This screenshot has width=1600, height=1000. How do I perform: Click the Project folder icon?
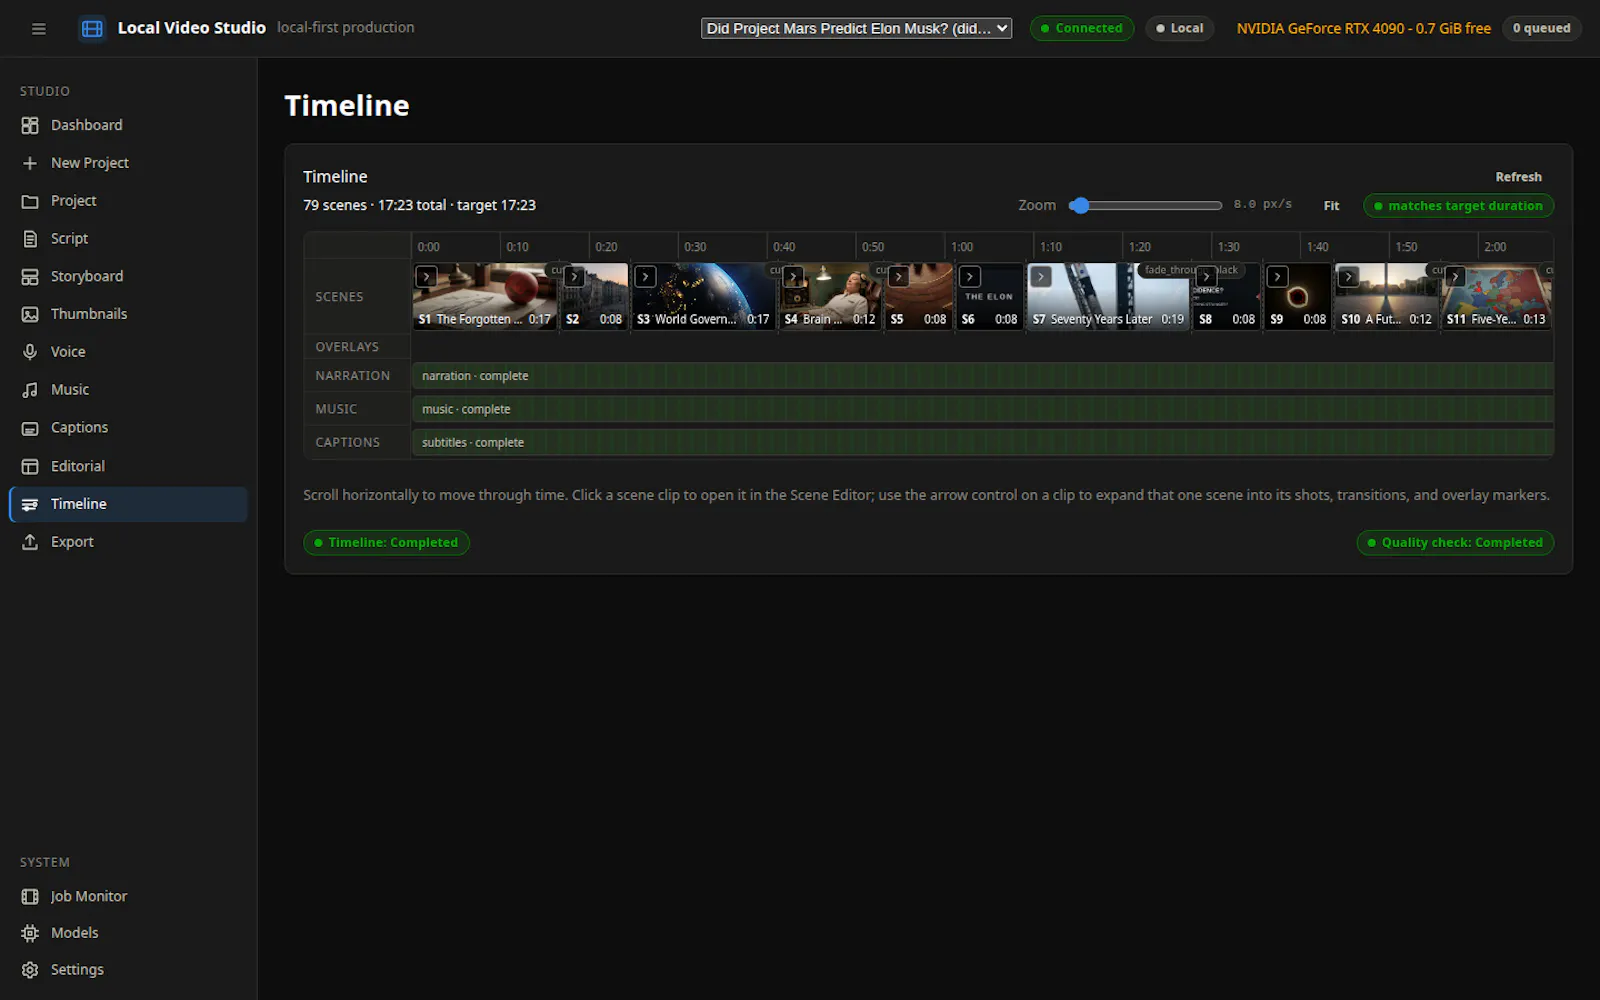pyautogui.click(x=30, y=201)
